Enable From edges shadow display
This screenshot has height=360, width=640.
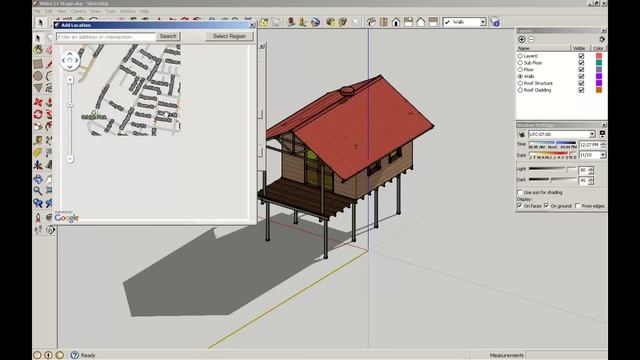click(x=578, y=206)
